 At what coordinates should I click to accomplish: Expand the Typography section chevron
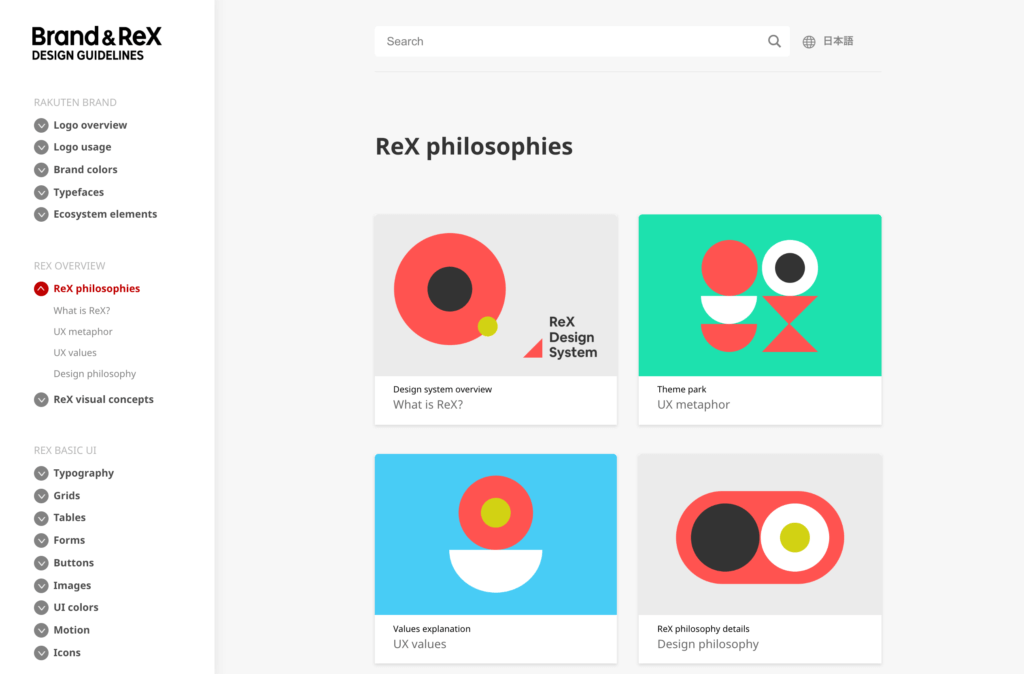[x=41, y=474]
